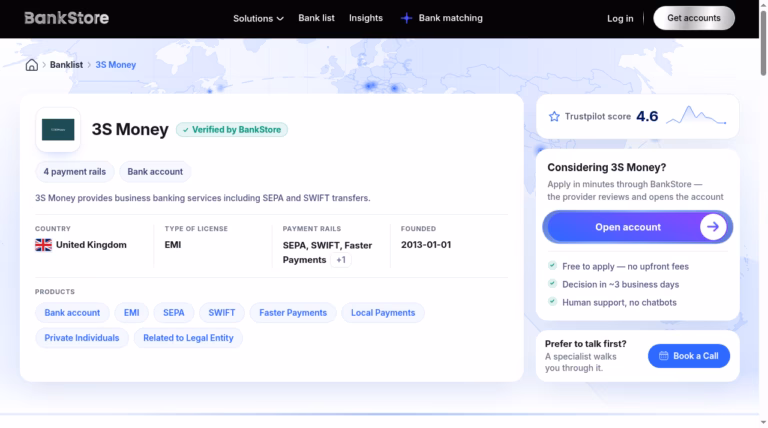Viewport: 768px width, 428px height.
Task: Select the Local Payments product chip
Action: point(383,313)
